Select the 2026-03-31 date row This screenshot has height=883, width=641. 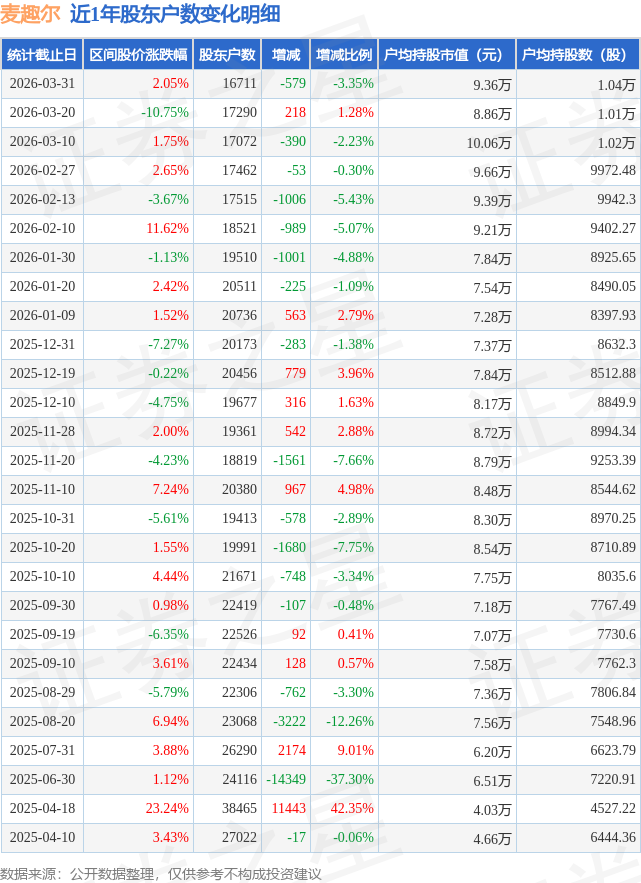[42, 84]
